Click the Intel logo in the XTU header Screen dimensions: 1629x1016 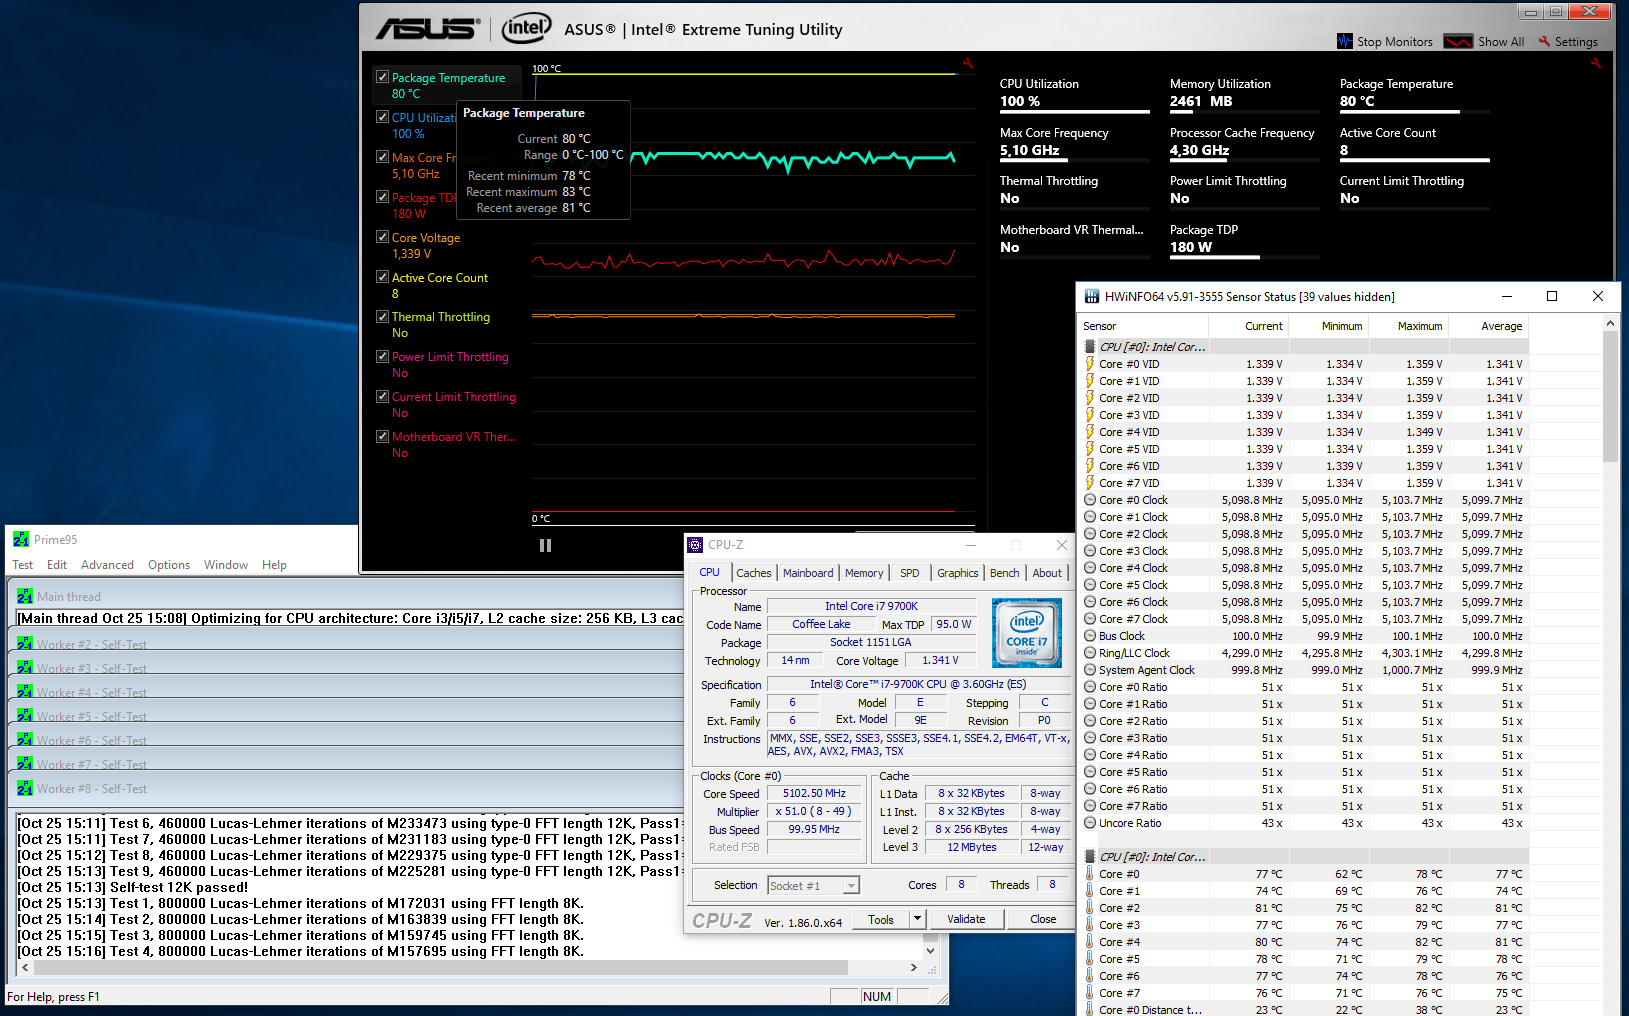pyautogui.click(x=526, y=28)
